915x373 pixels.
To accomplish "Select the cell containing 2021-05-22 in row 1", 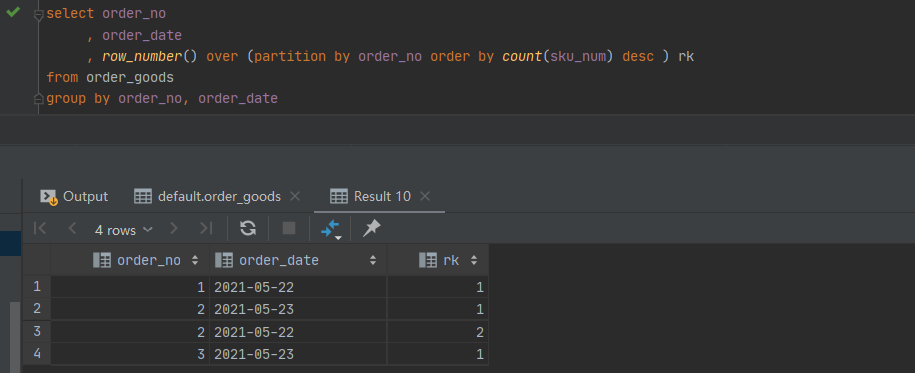I will pyautogui.click(x=298, y=287).
